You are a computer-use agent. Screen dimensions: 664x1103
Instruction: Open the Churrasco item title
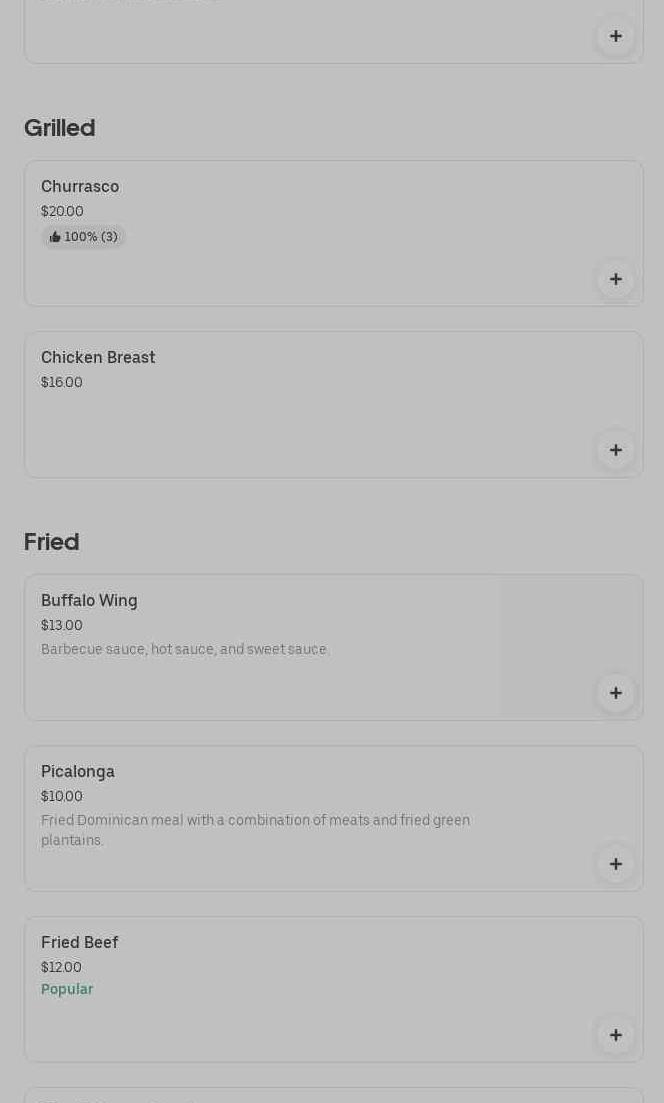coord(80,187)
